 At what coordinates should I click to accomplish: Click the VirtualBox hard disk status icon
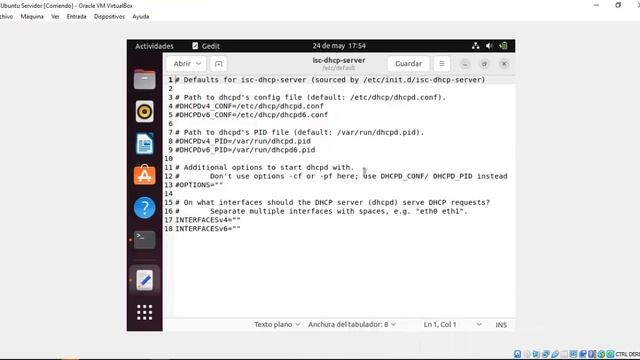(x=517, y=354)
